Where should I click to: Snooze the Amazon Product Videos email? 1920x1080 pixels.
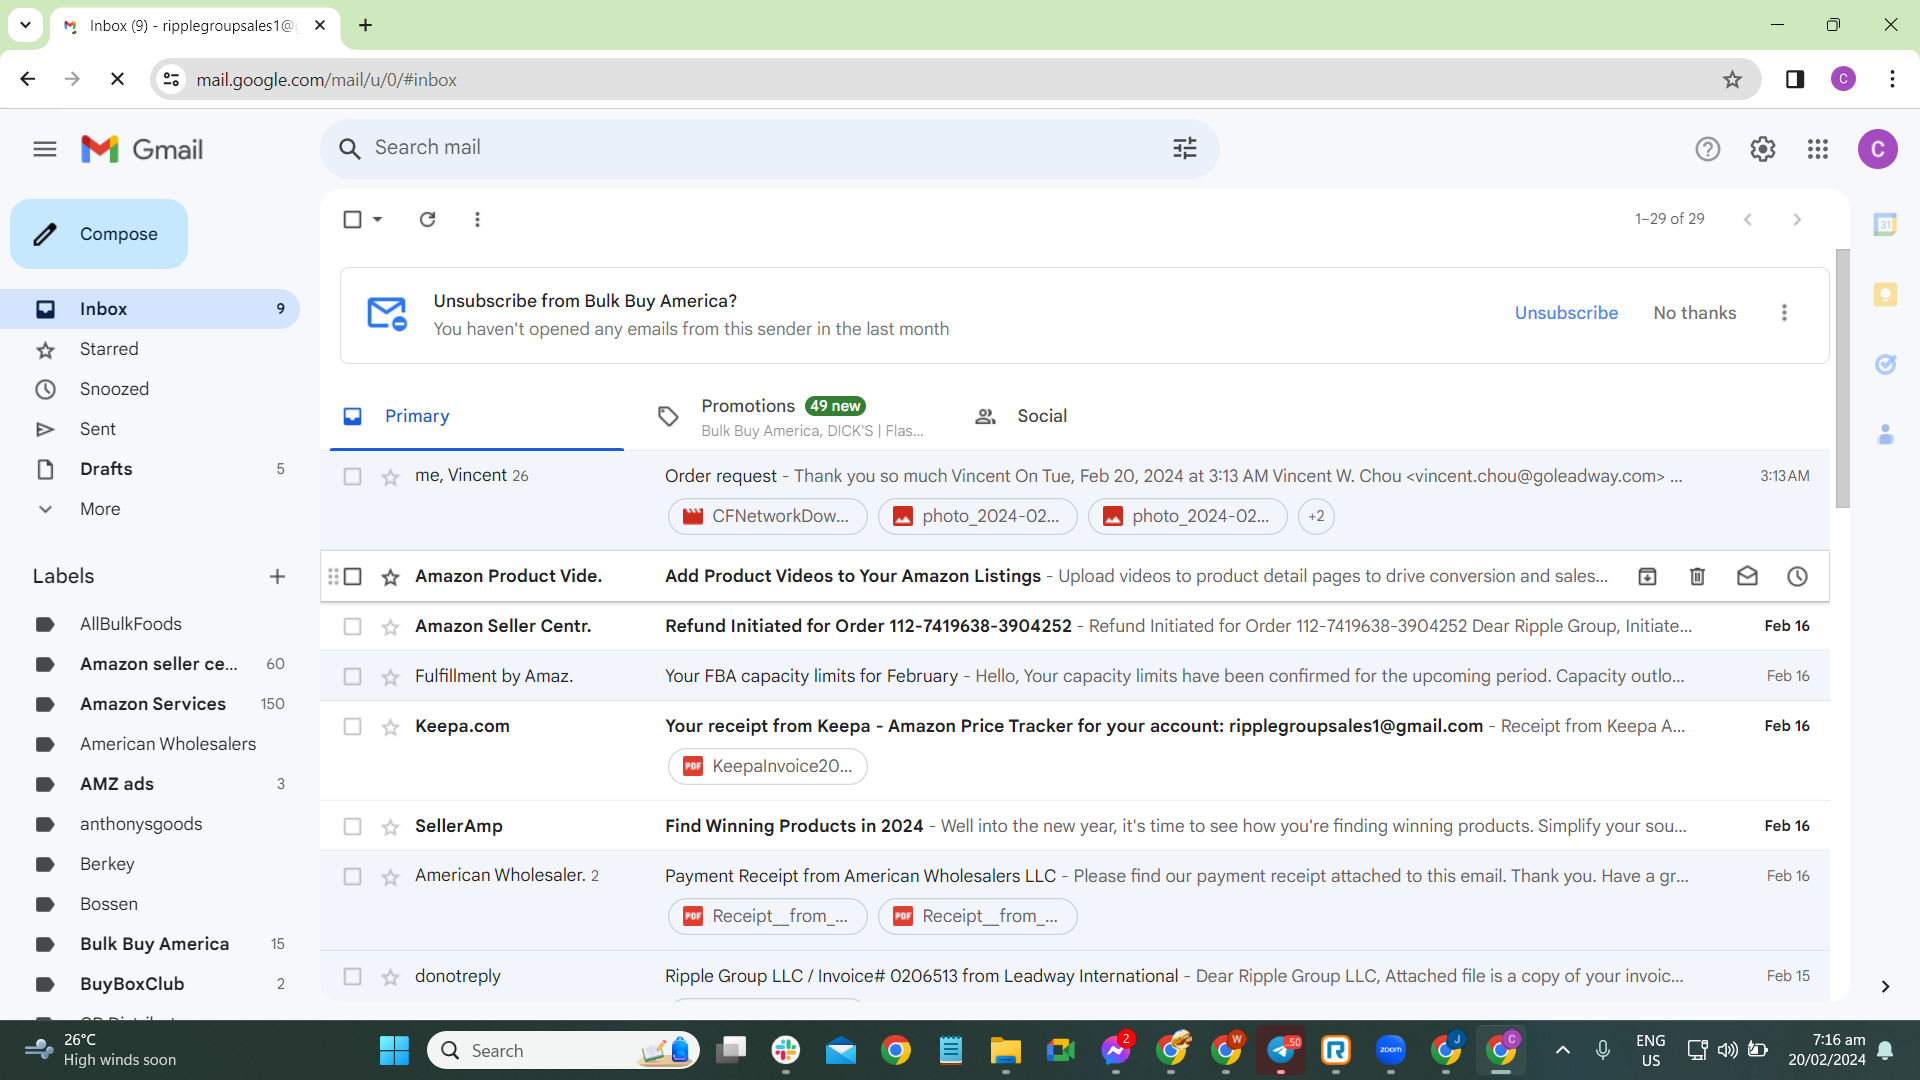1797,576
